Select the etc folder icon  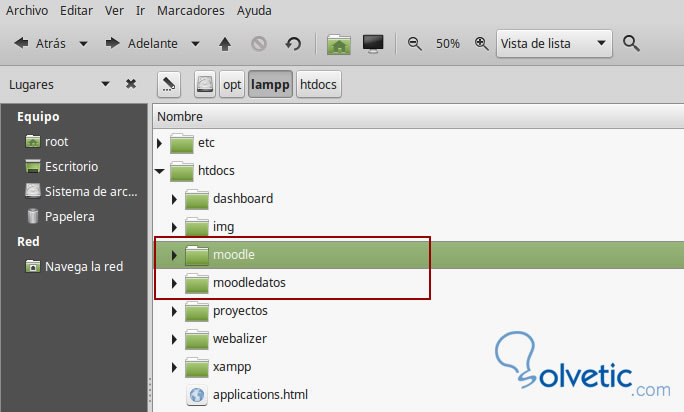coord(181,143)
